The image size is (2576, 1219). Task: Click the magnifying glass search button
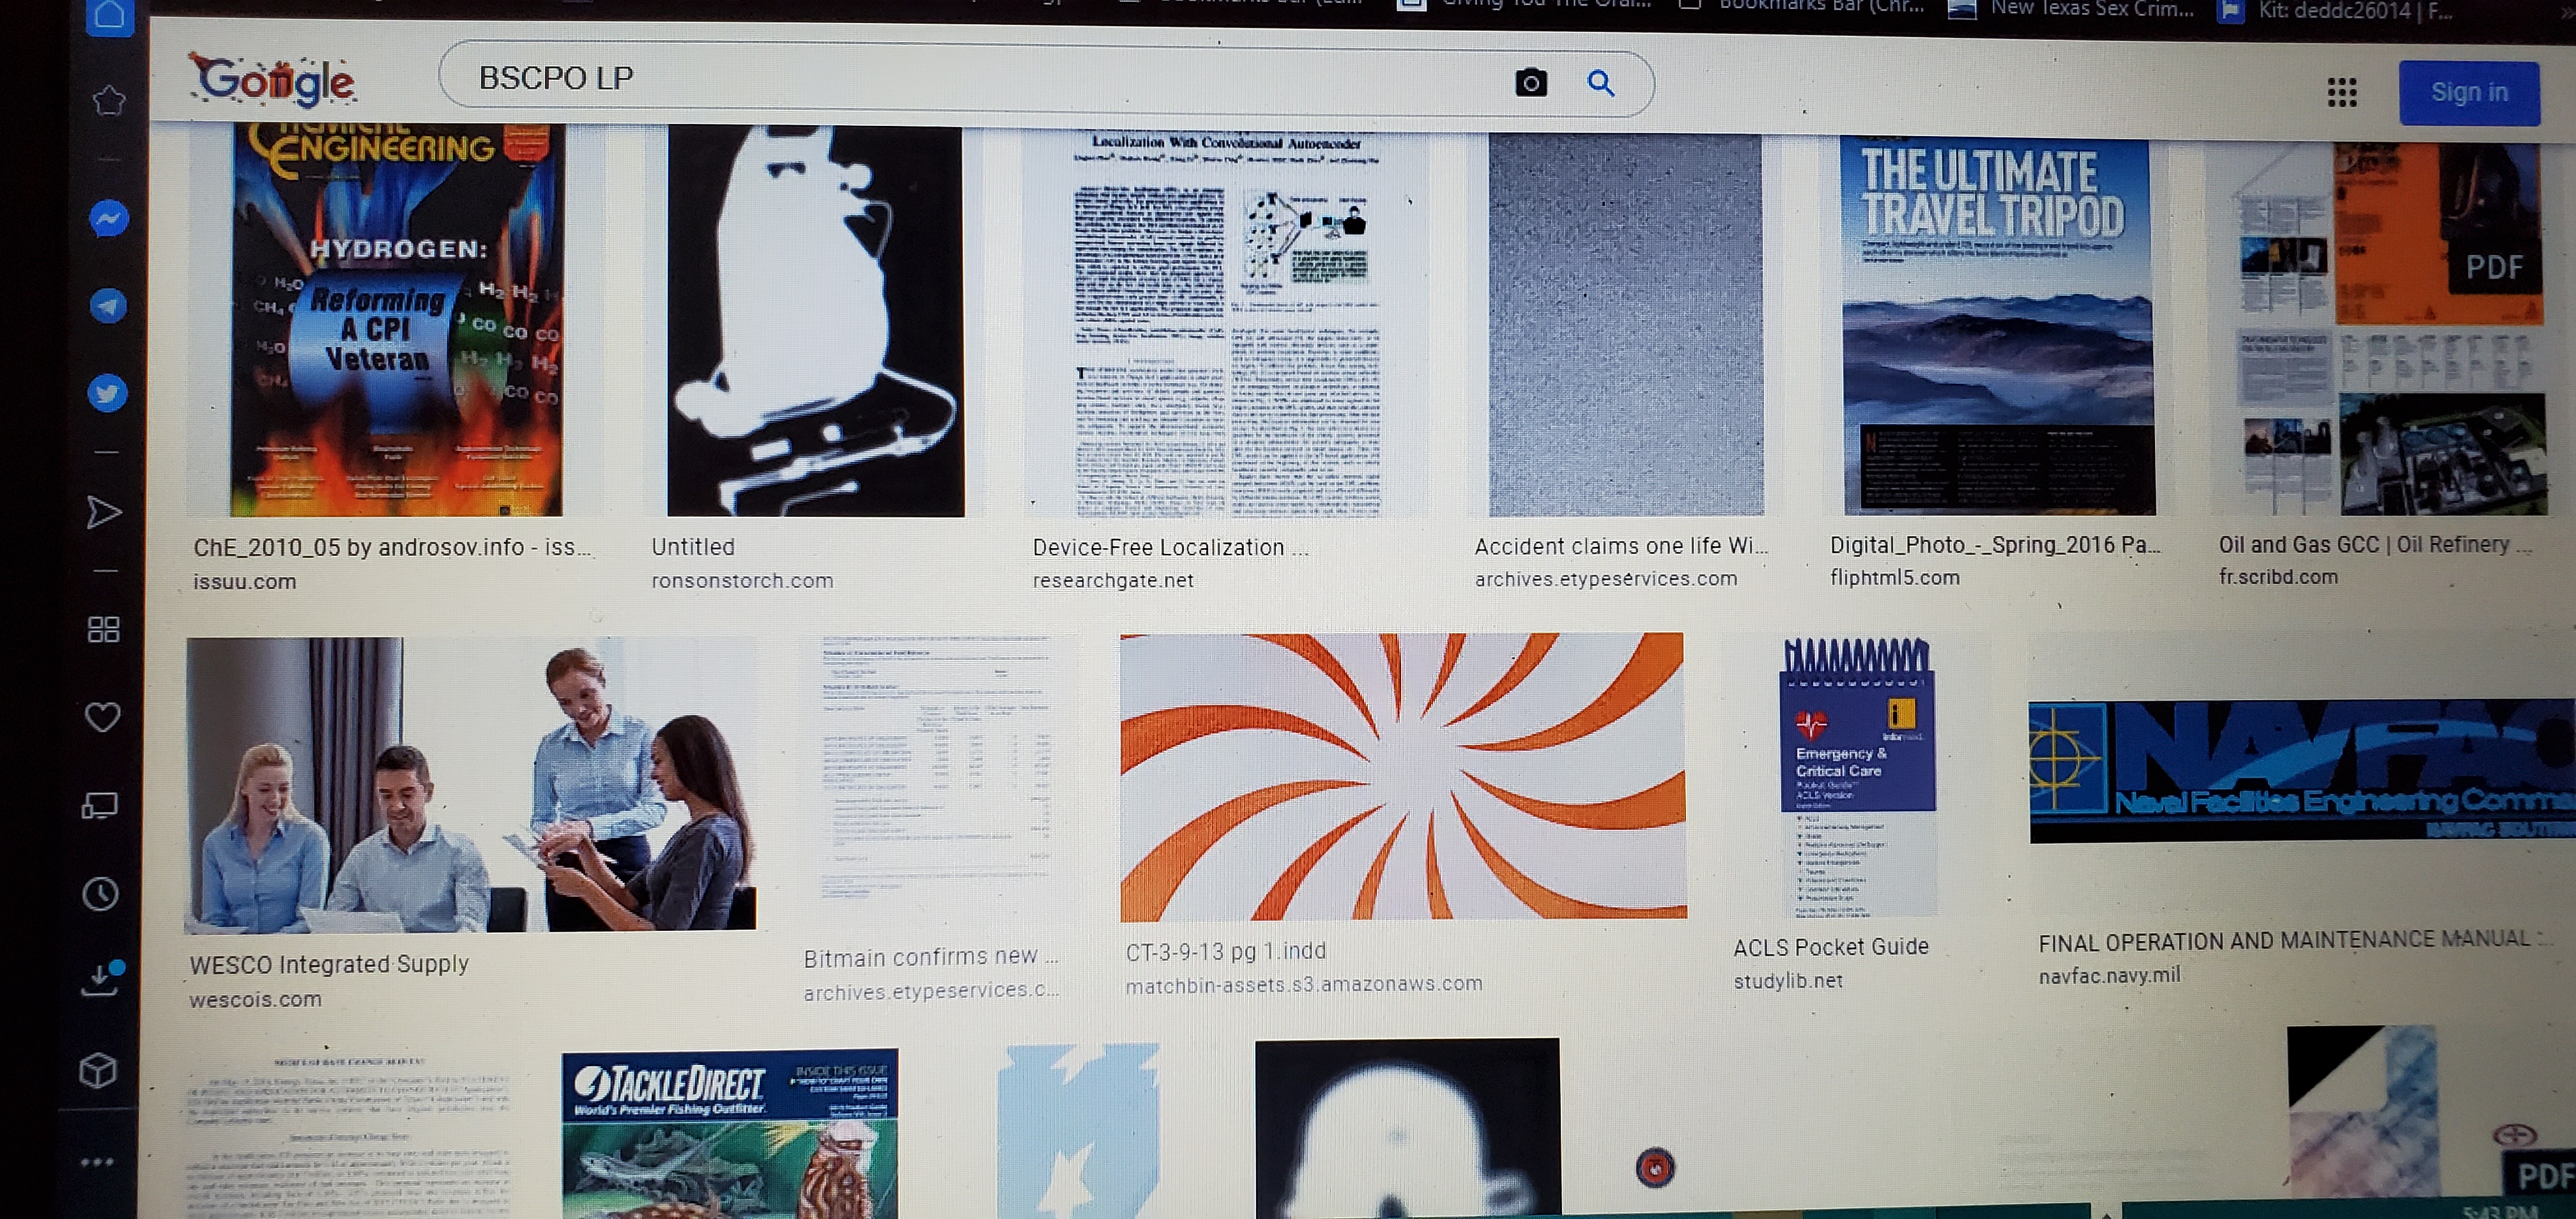point(1600,83)
